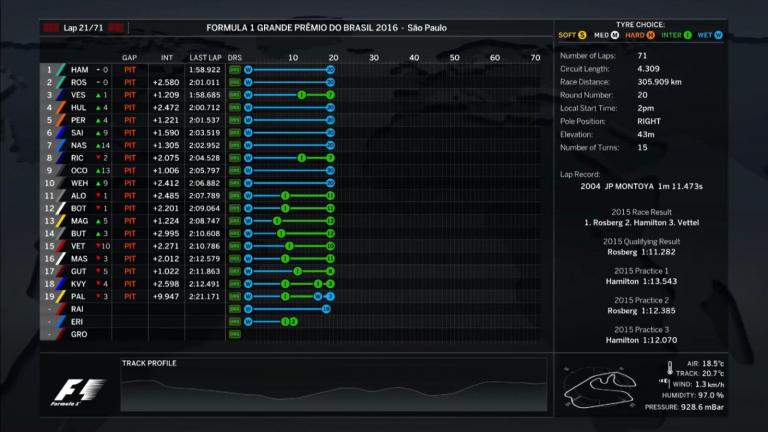Select the GAP column header
Screen dimensions: 768x432
[x=129, y=57]
